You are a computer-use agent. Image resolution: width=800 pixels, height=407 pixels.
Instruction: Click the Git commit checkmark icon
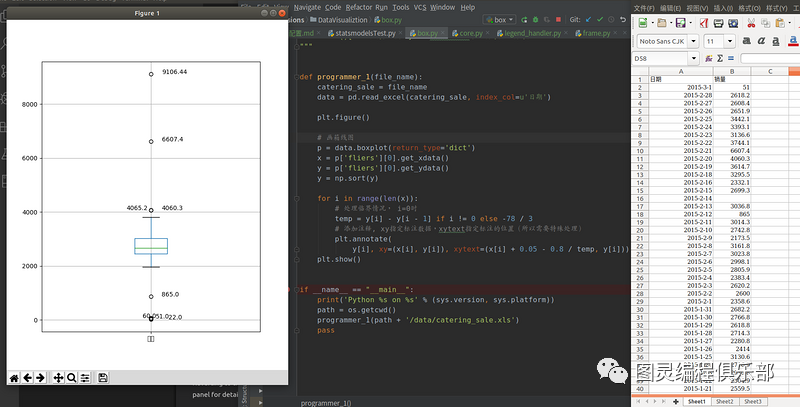pos(599,20)
